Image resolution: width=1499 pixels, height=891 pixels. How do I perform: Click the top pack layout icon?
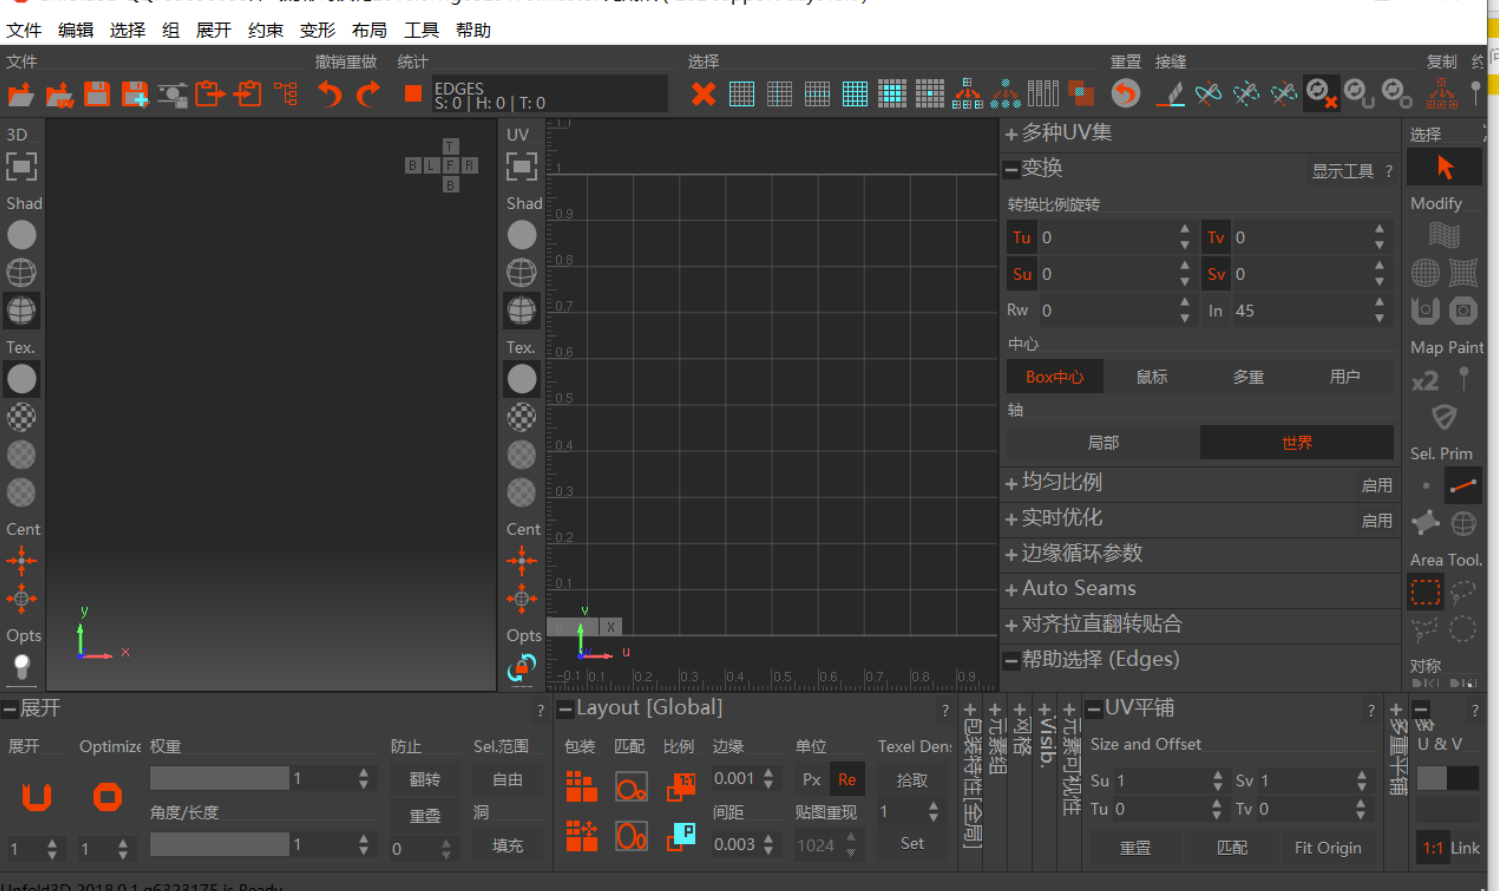(x=581, y=787)
